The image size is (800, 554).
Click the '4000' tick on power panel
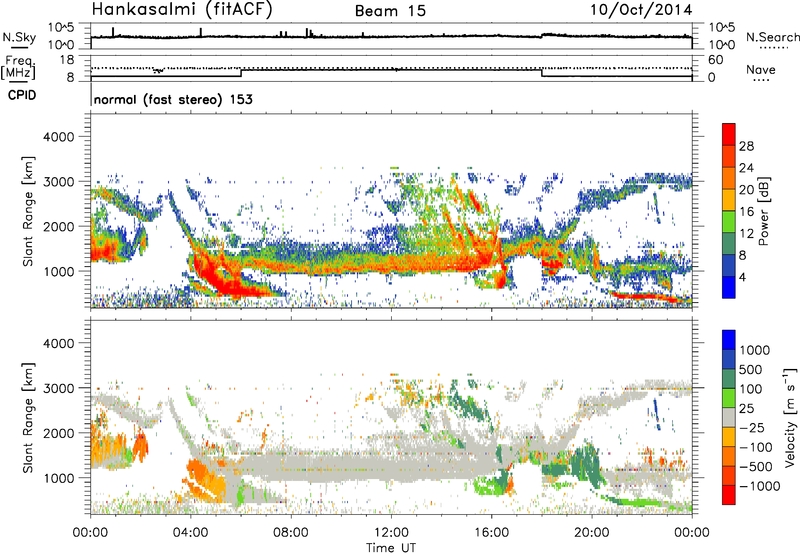click(58, 137)
